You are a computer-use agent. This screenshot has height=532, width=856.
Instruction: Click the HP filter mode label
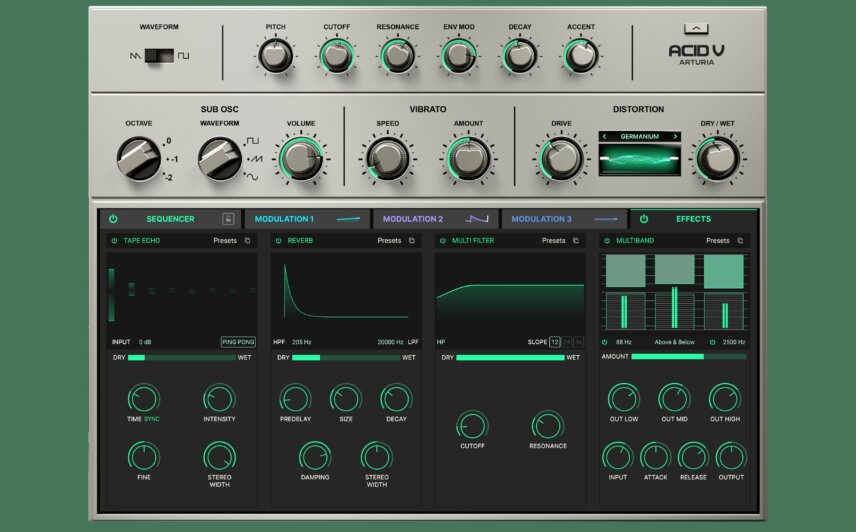[x=441, y=342]
